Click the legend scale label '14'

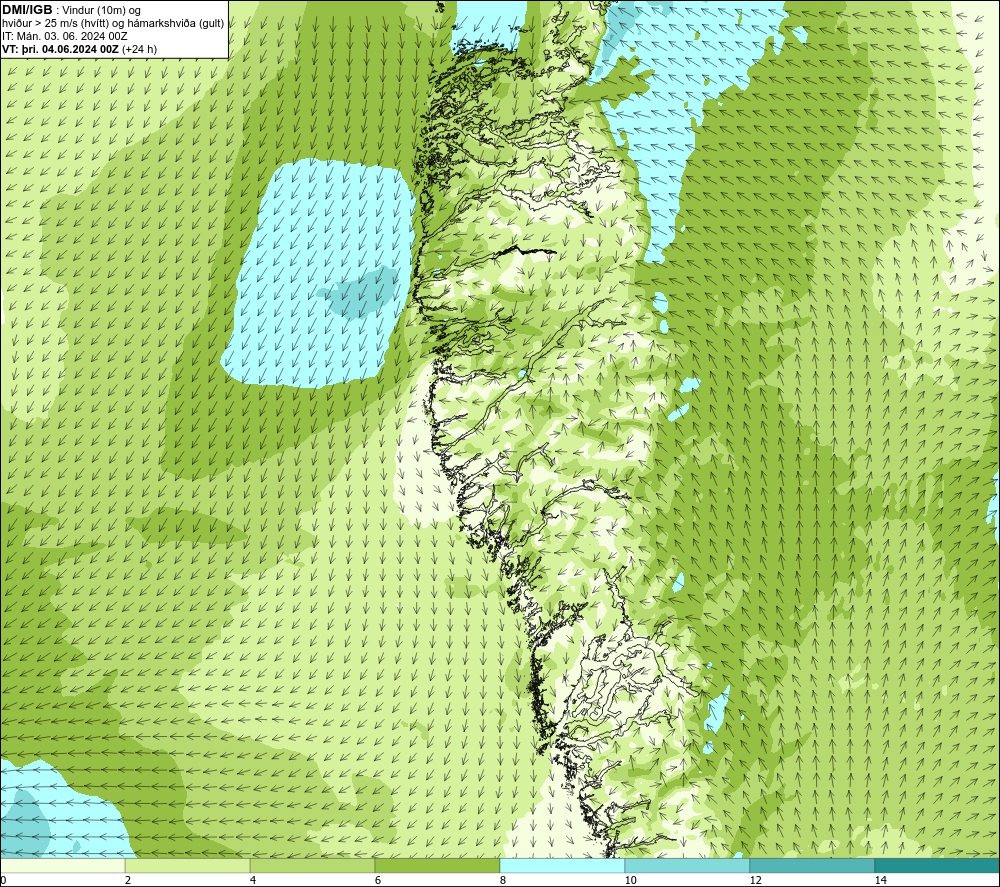point(880,881)
